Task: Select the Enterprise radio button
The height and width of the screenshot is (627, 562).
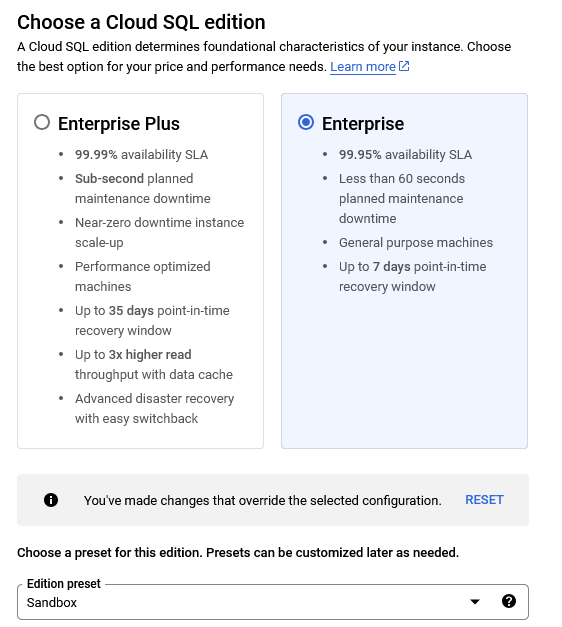Action: (306, 122)
